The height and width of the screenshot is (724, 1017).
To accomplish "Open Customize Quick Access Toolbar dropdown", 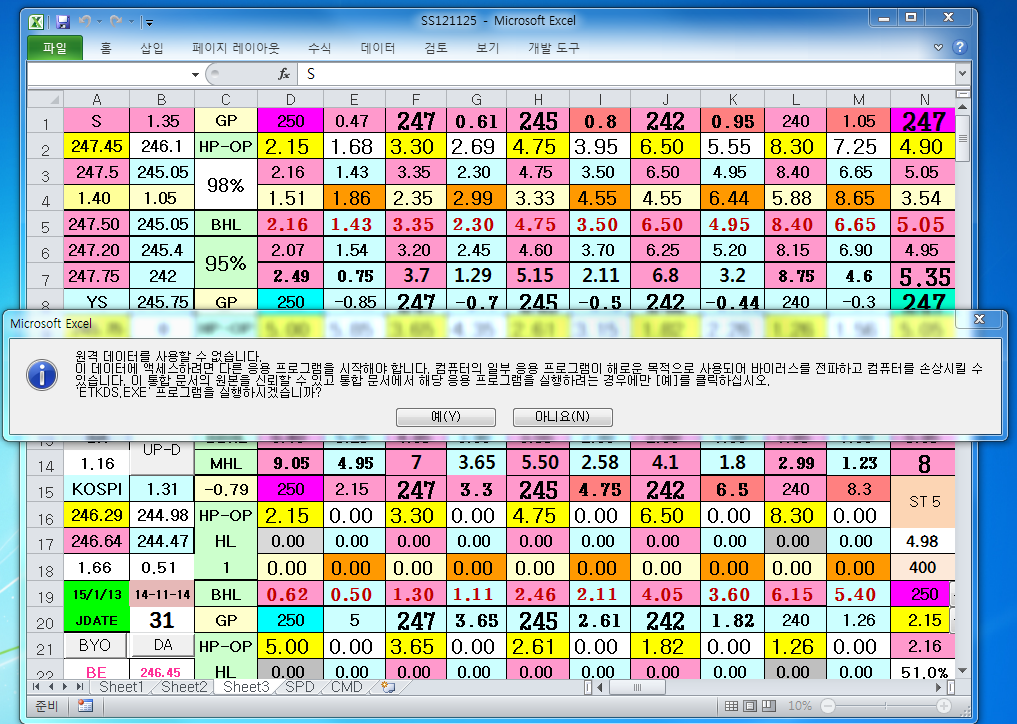I will 149,22.
